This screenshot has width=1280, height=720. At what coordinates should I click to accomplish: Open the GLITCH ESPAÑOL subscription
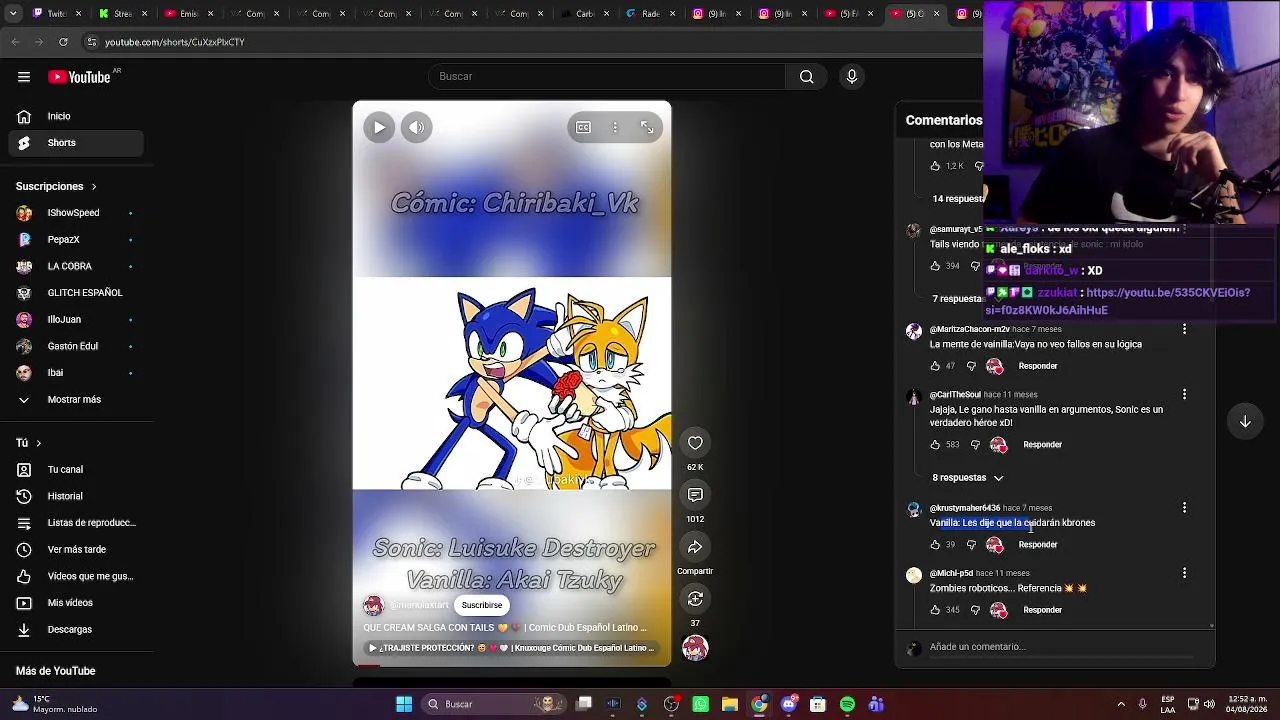click(x=77, y=293)
